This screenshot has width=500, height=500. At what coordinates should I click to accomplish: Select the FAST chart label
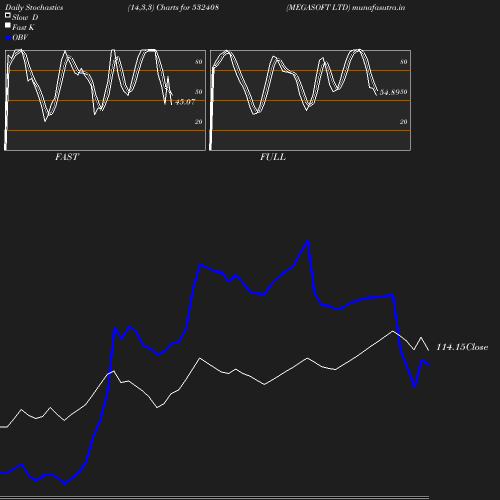click(x=67, y=157)
